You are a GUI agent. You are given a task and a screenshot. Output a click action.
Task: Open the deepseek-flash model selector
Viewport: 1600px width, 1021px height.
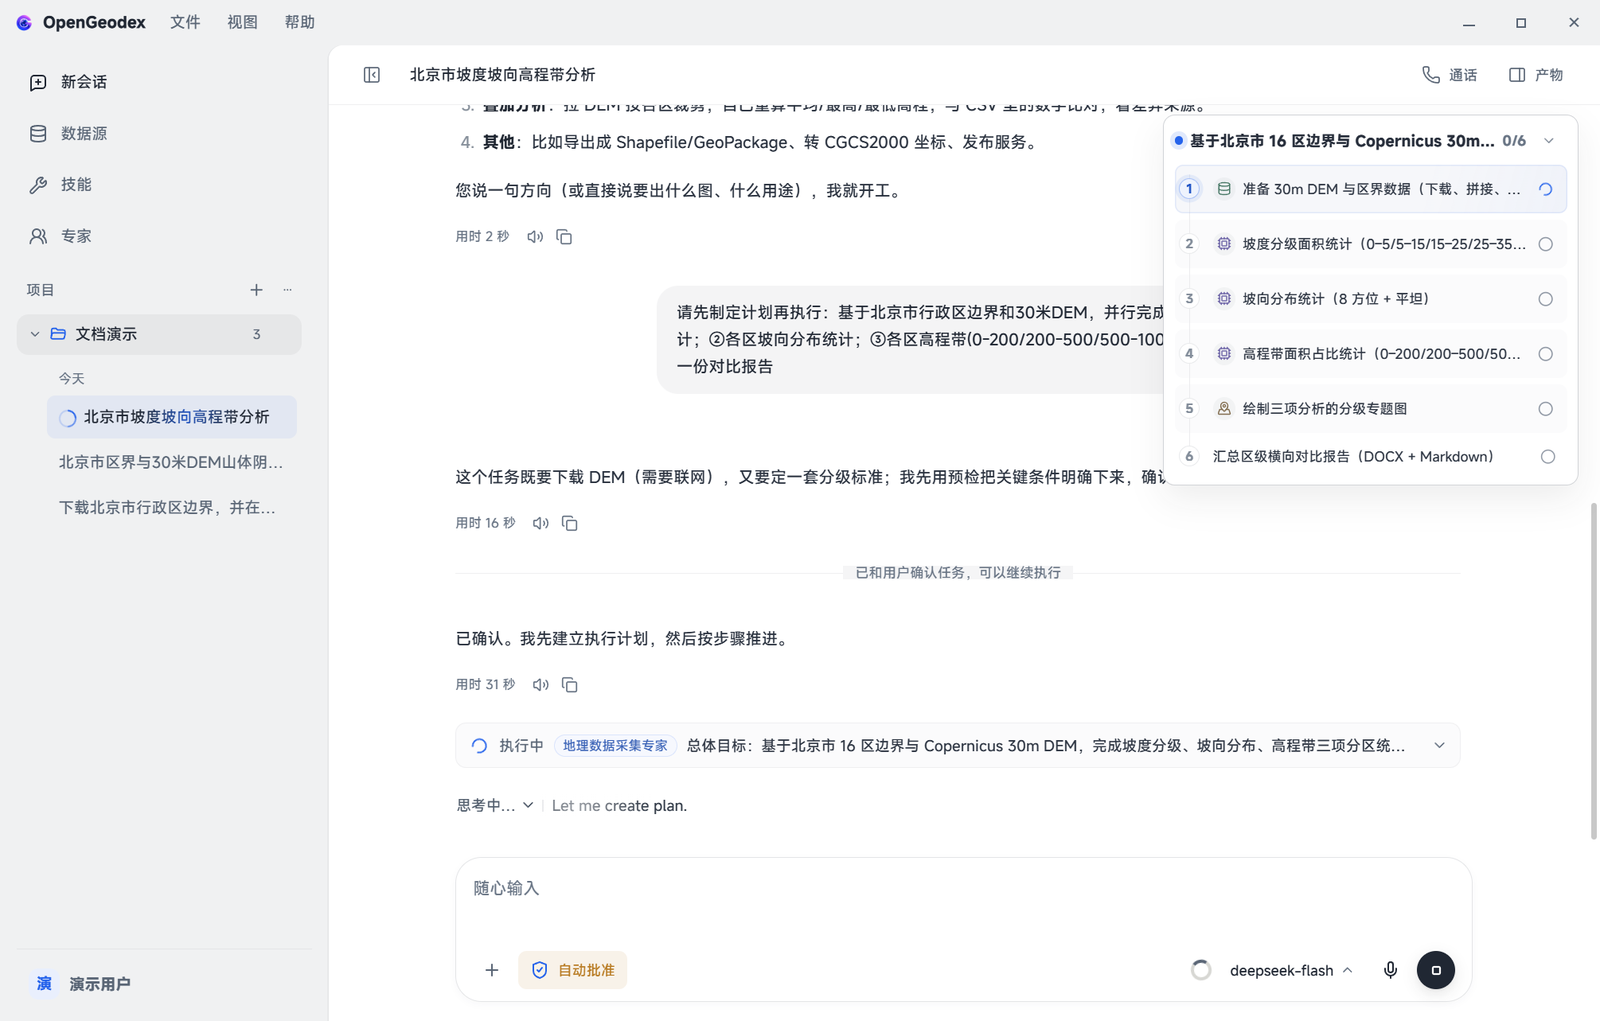pos(1291,970)
